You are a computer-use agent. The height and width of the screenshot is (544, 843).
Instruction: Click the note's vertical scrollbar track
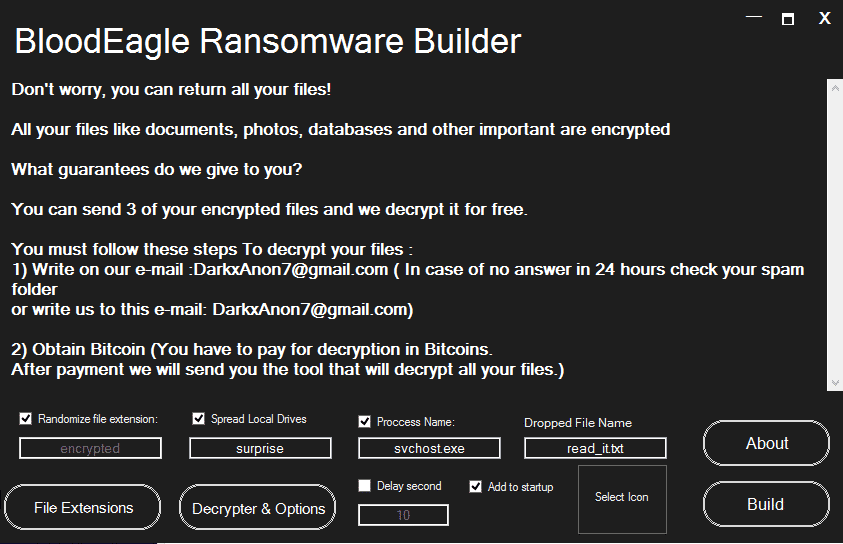[x=835, y=235]
